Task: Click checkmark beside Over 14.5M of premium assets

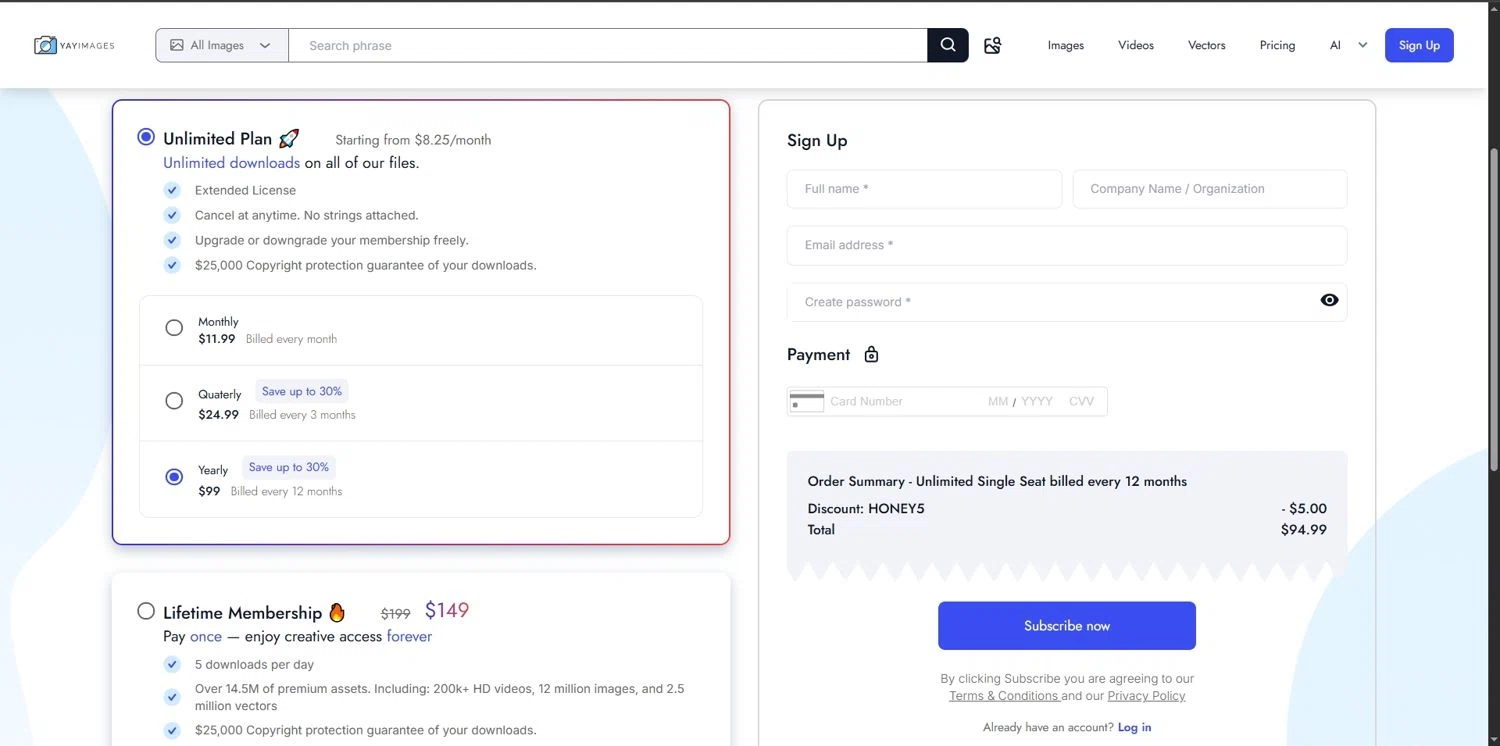Action: (x=172, y=697)
